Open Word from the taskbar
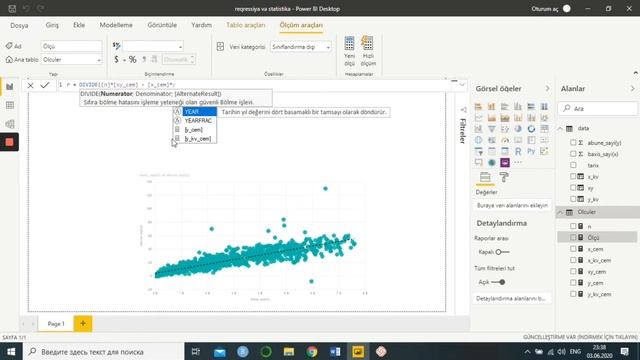640x360 pixels. point(335,351)
